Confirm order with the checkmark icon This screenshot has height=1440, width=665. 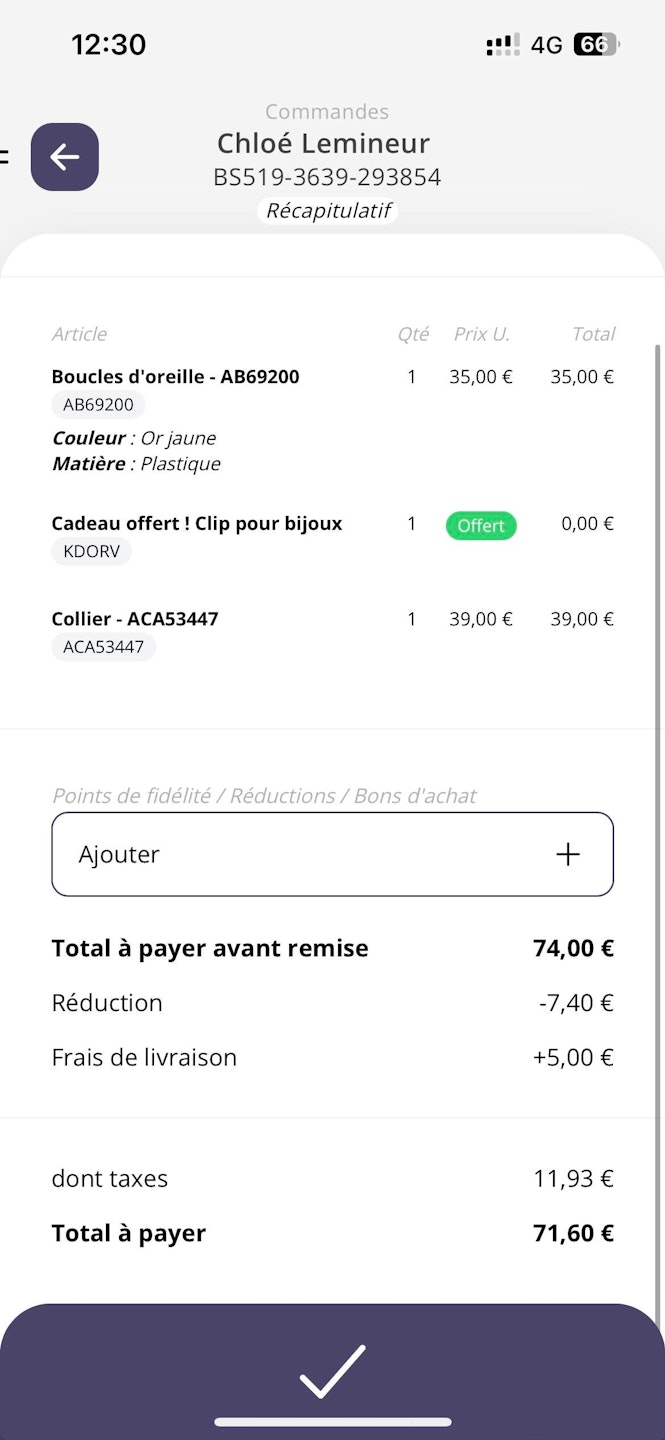coord(332,1370)
